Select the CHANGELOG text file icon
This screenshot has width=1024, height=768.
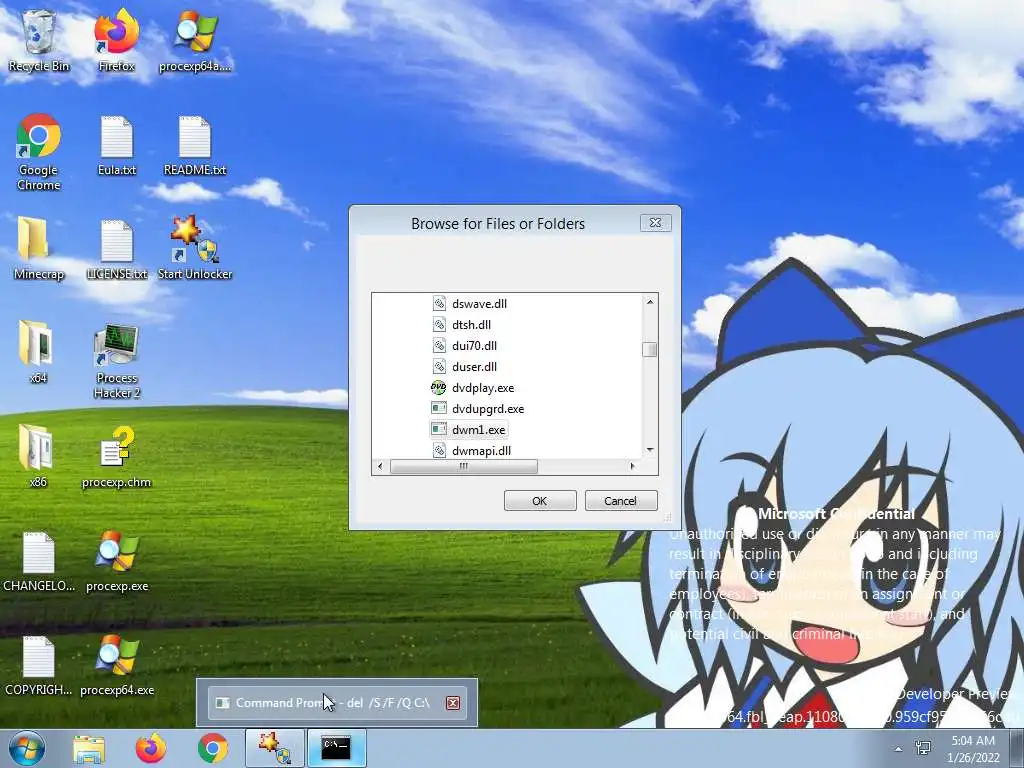39,560
